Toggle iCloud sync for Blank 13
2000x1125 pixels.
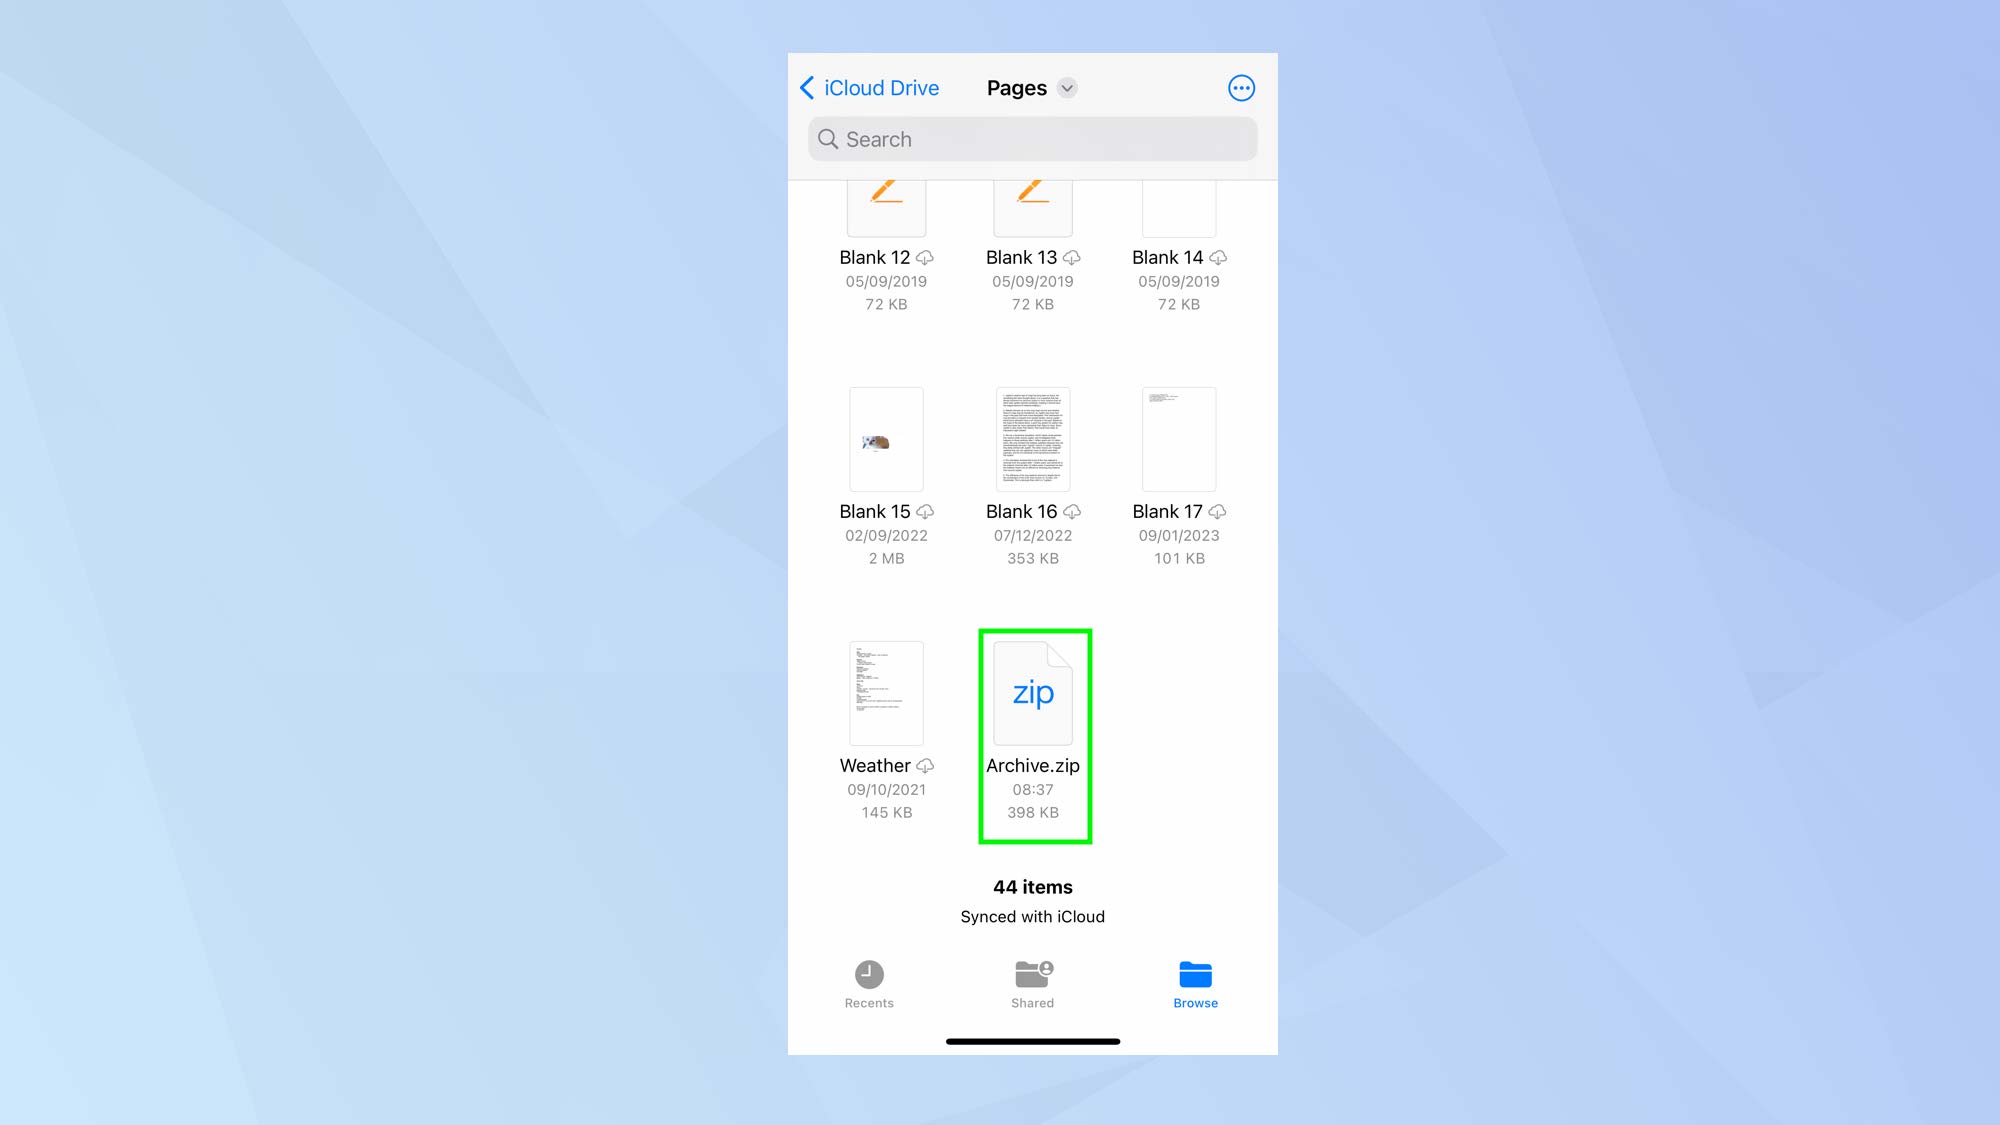point(1071,257)
